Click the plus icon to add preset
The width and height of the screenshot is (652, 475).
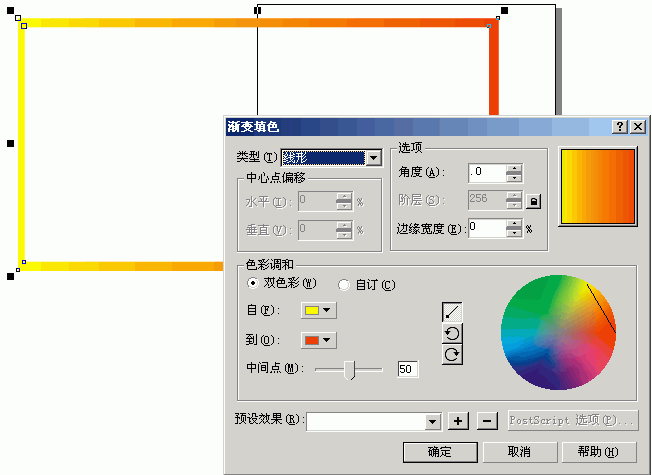(458, 421)
